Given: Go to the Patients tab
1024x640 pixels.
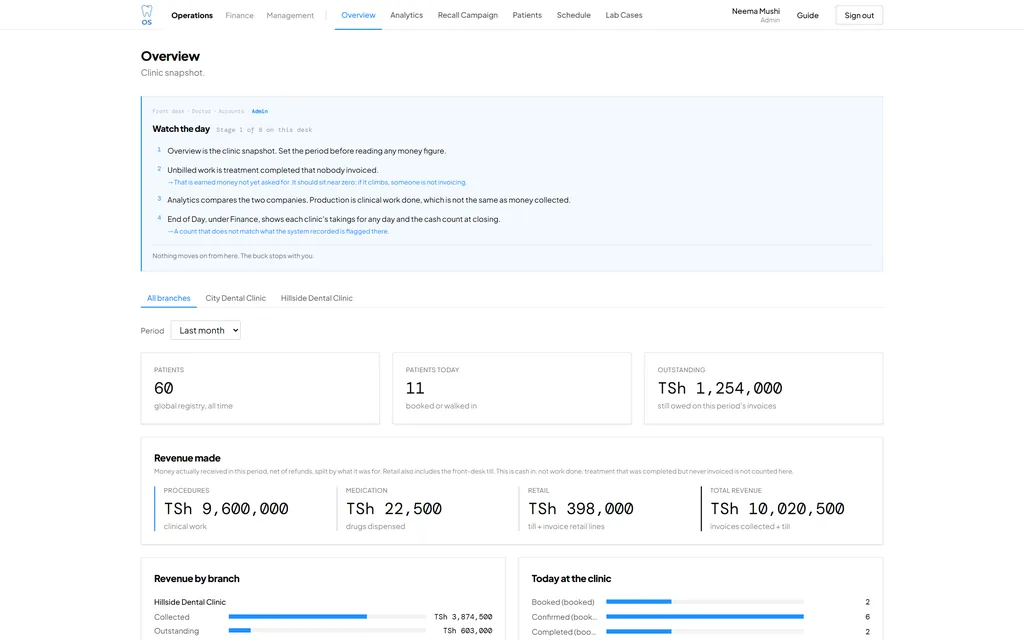Looking at the screenshot, I should pyautogui.click(x=527, y=15).
